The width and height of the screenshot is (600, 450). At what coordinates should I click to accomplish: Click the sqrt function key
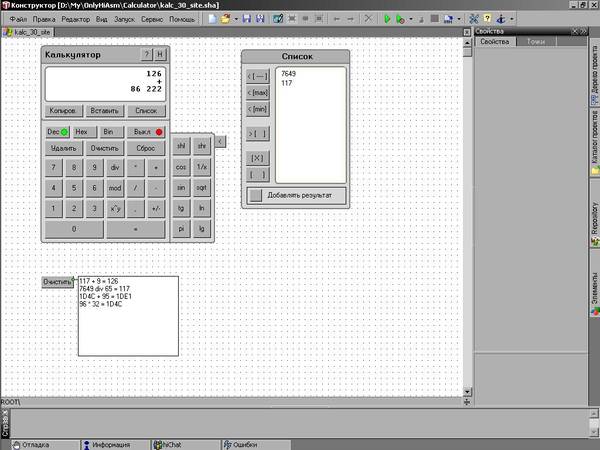coord(202,187)
